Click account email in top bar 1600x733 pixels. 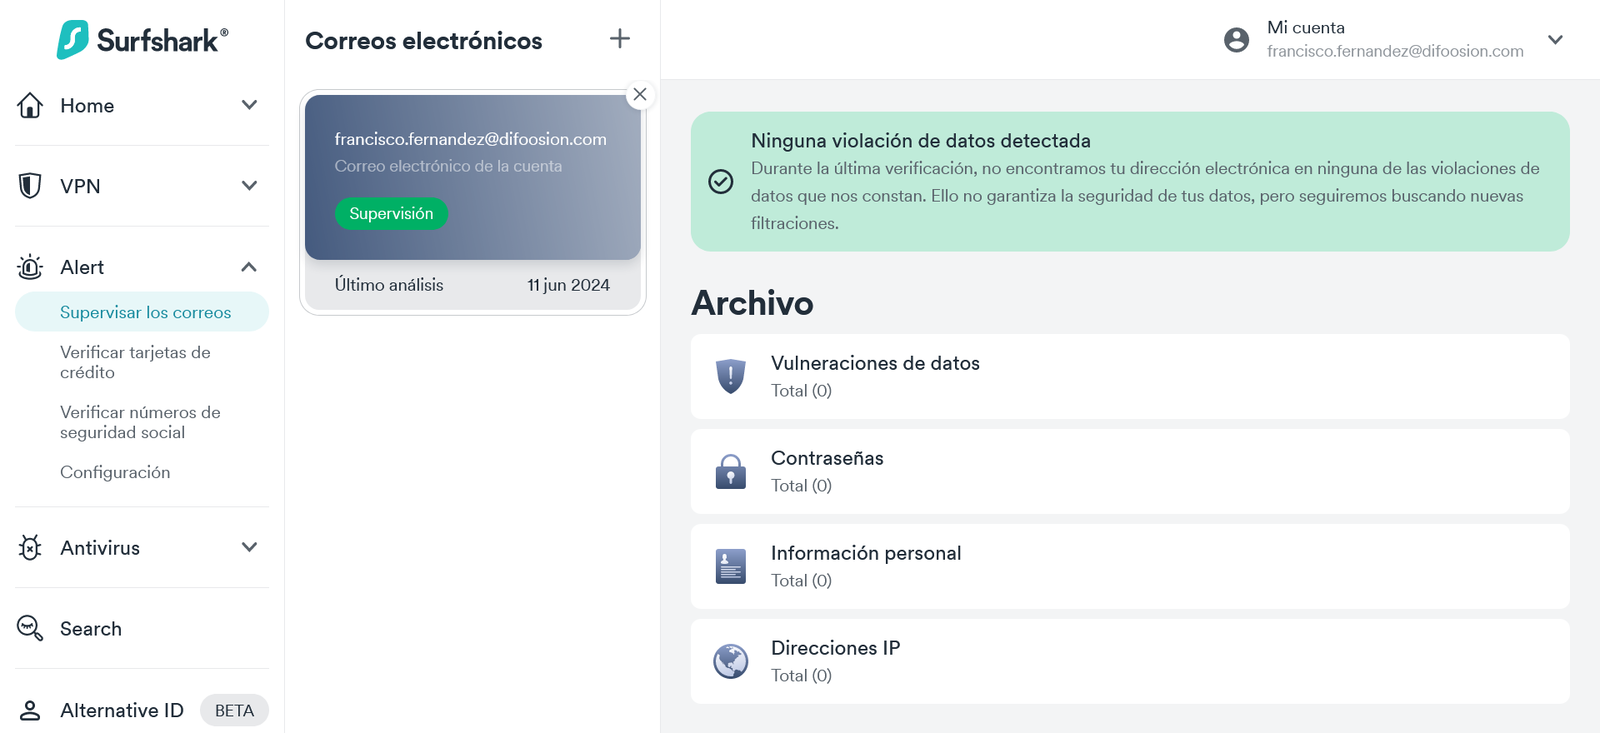1395,51
